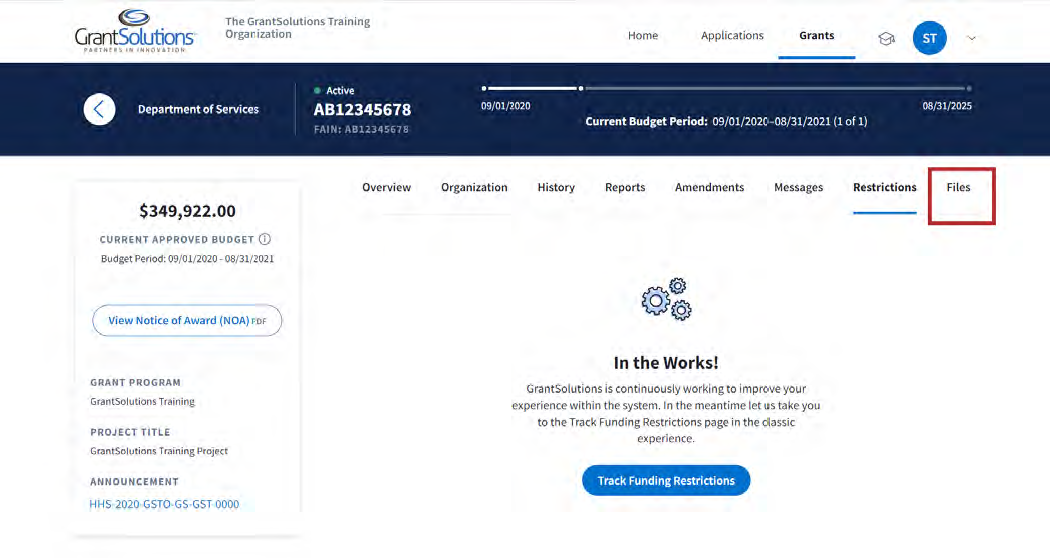Open the Organization tab
This screenshot has width=1050, height=558.
click(x=474, y=188)
